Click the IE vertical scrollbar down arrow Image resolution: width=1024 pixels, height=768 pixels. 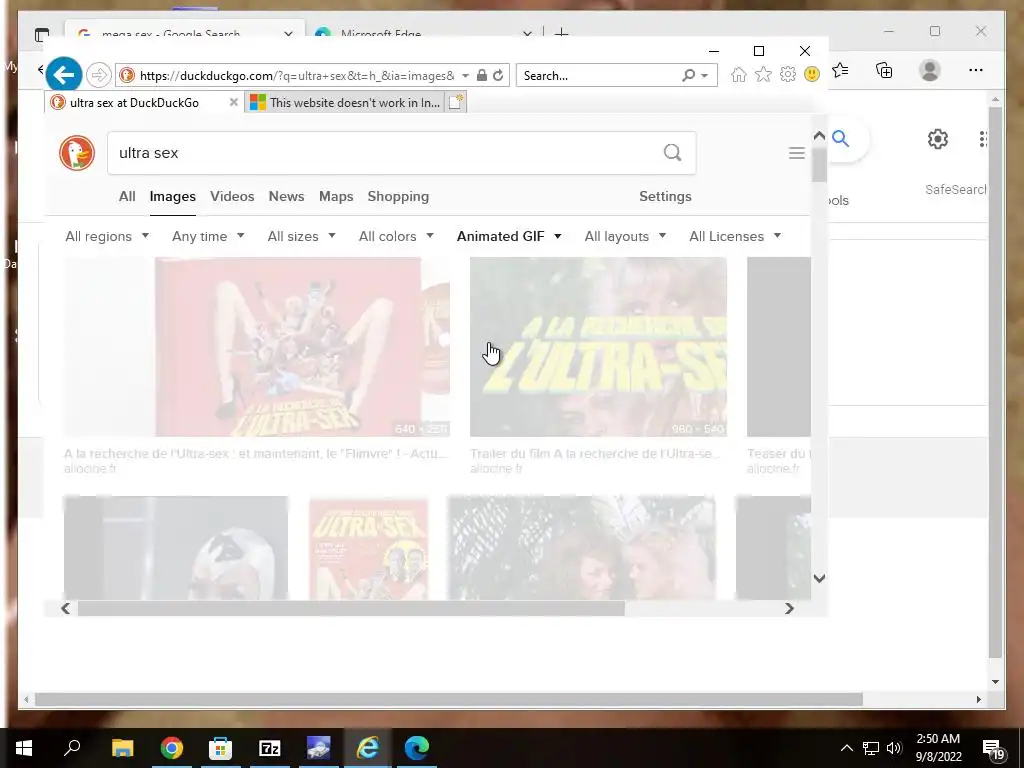[x=819, y=578]
